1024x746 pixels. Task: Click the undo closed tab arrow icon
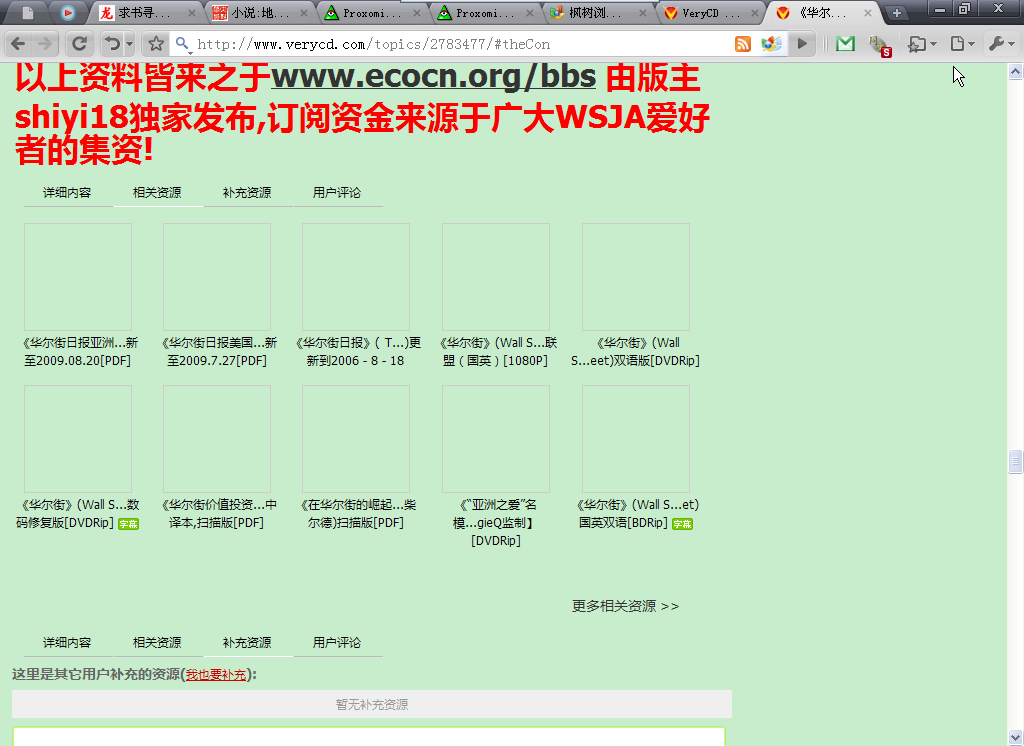(x=112, y=44)
